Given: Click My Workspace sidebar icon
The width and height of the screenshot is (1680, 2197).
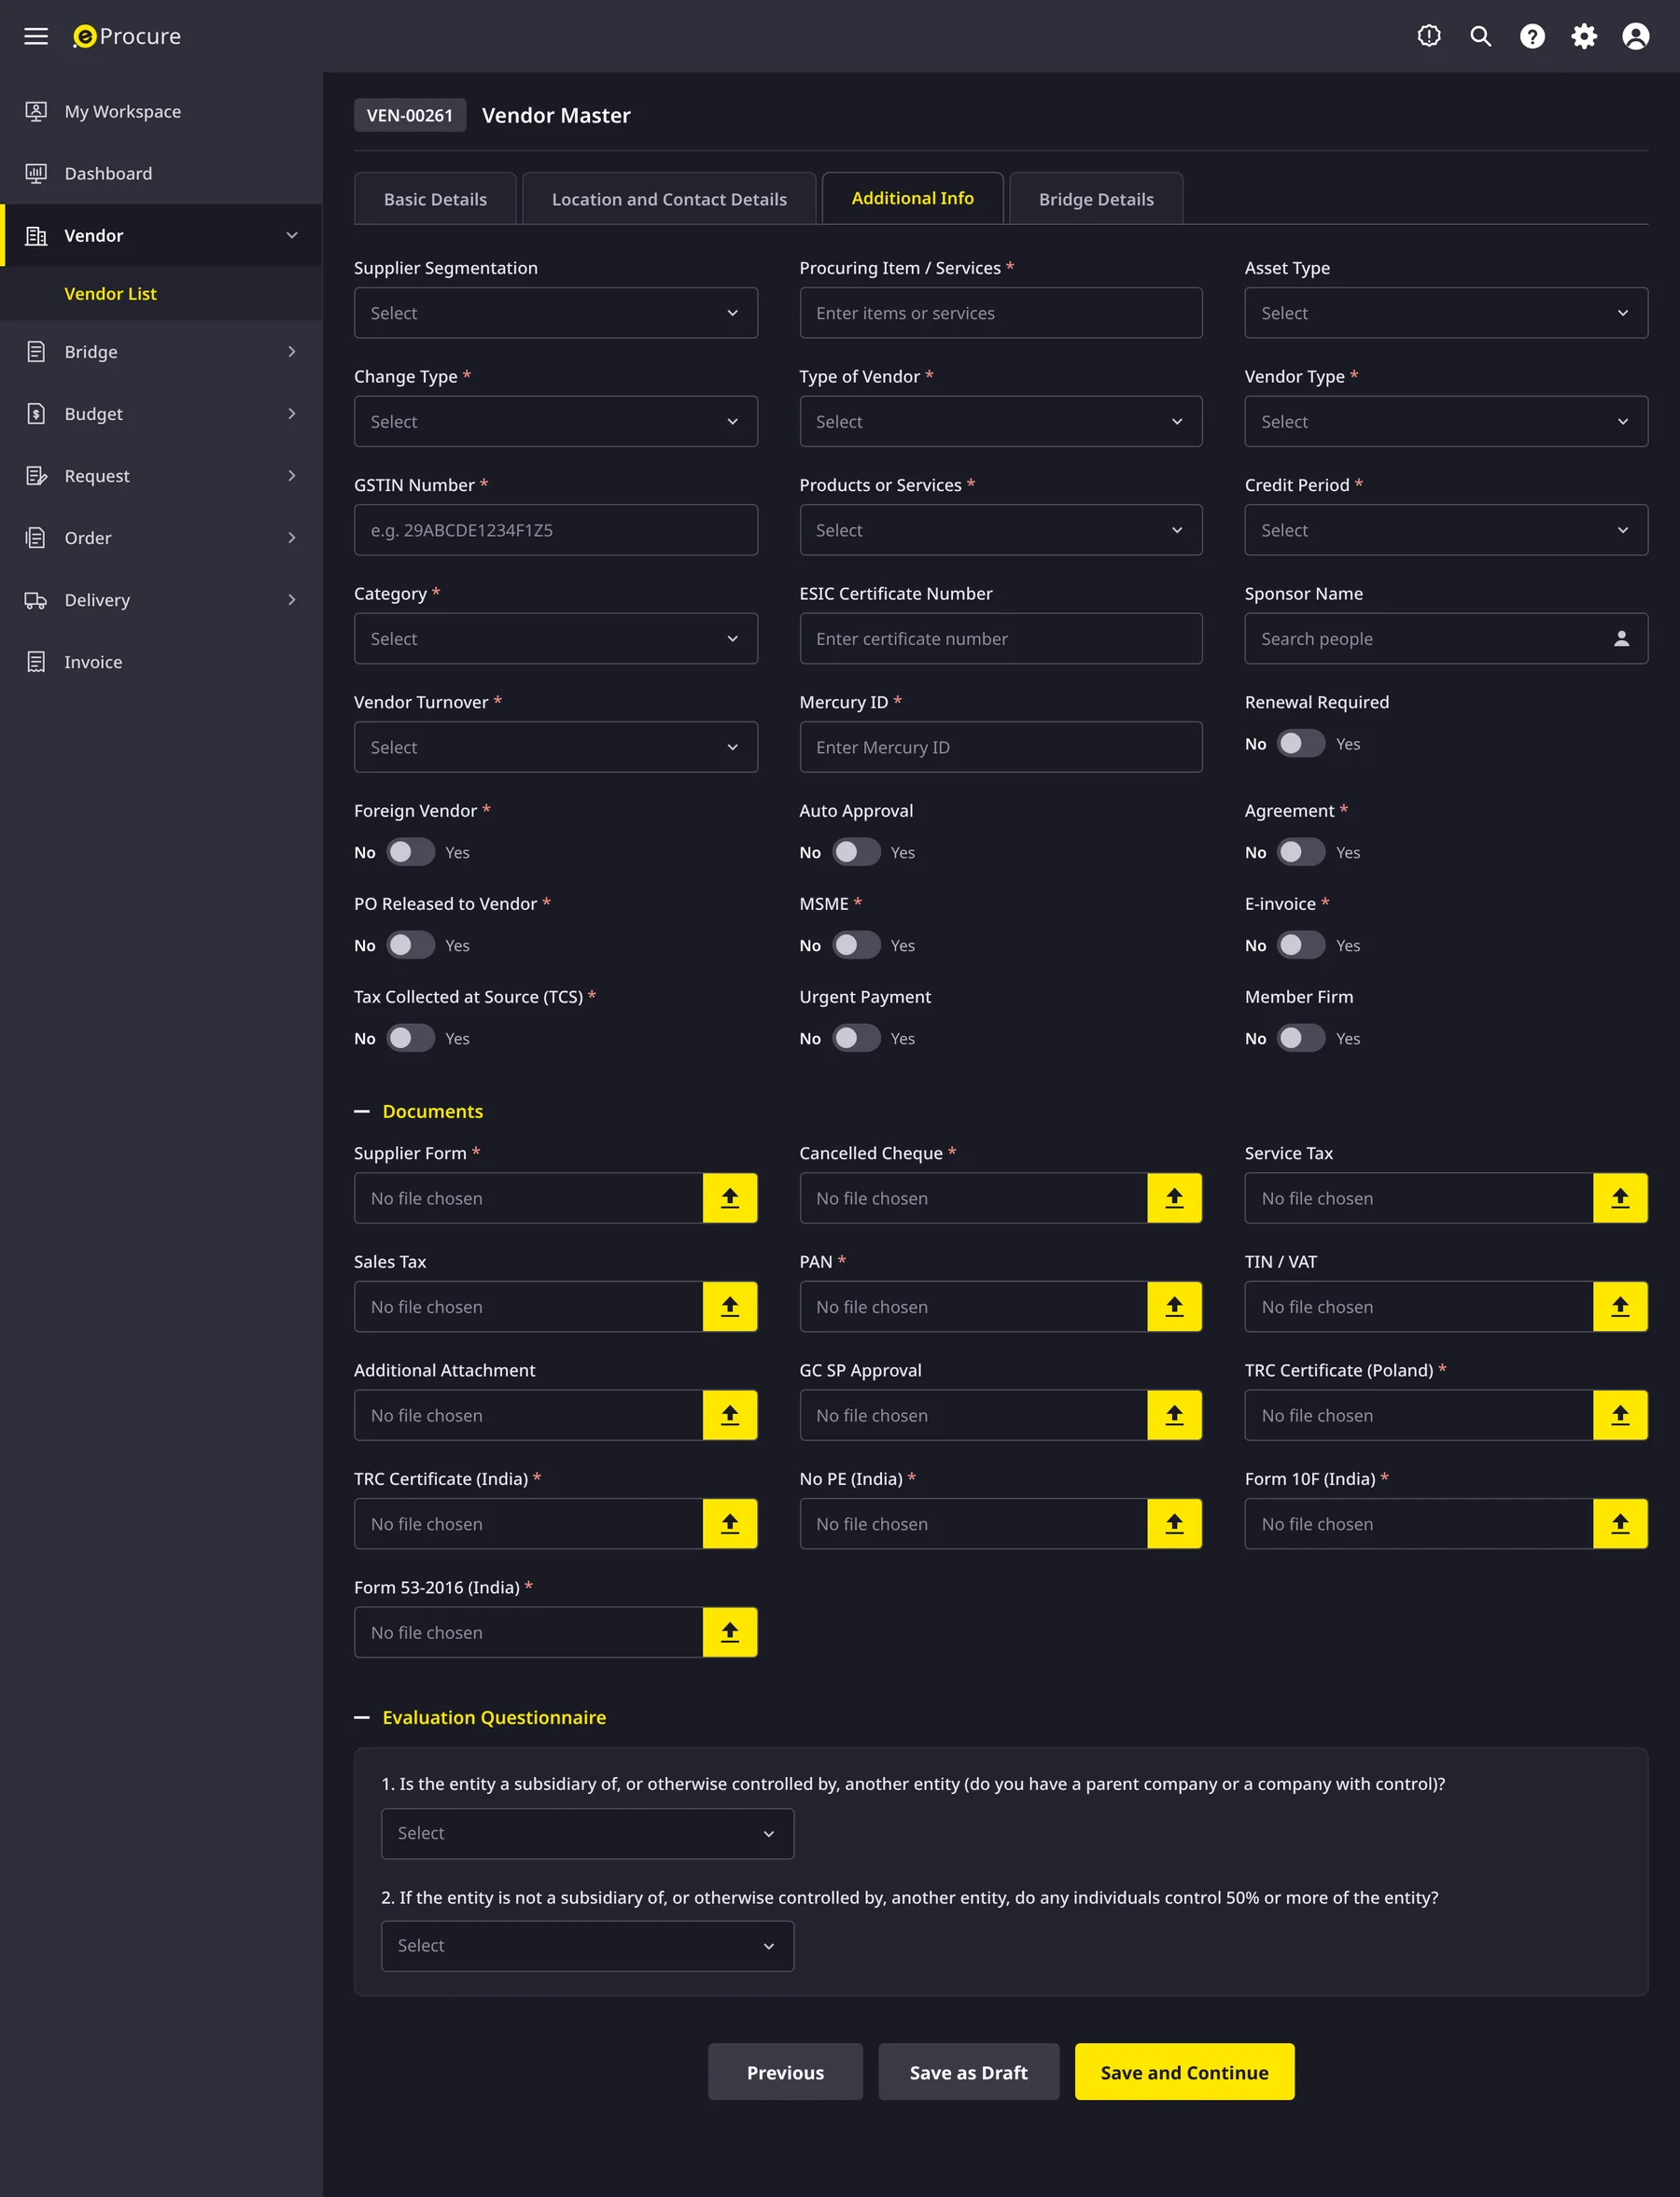Looking at the screenshot, I should tap(36, 111).
